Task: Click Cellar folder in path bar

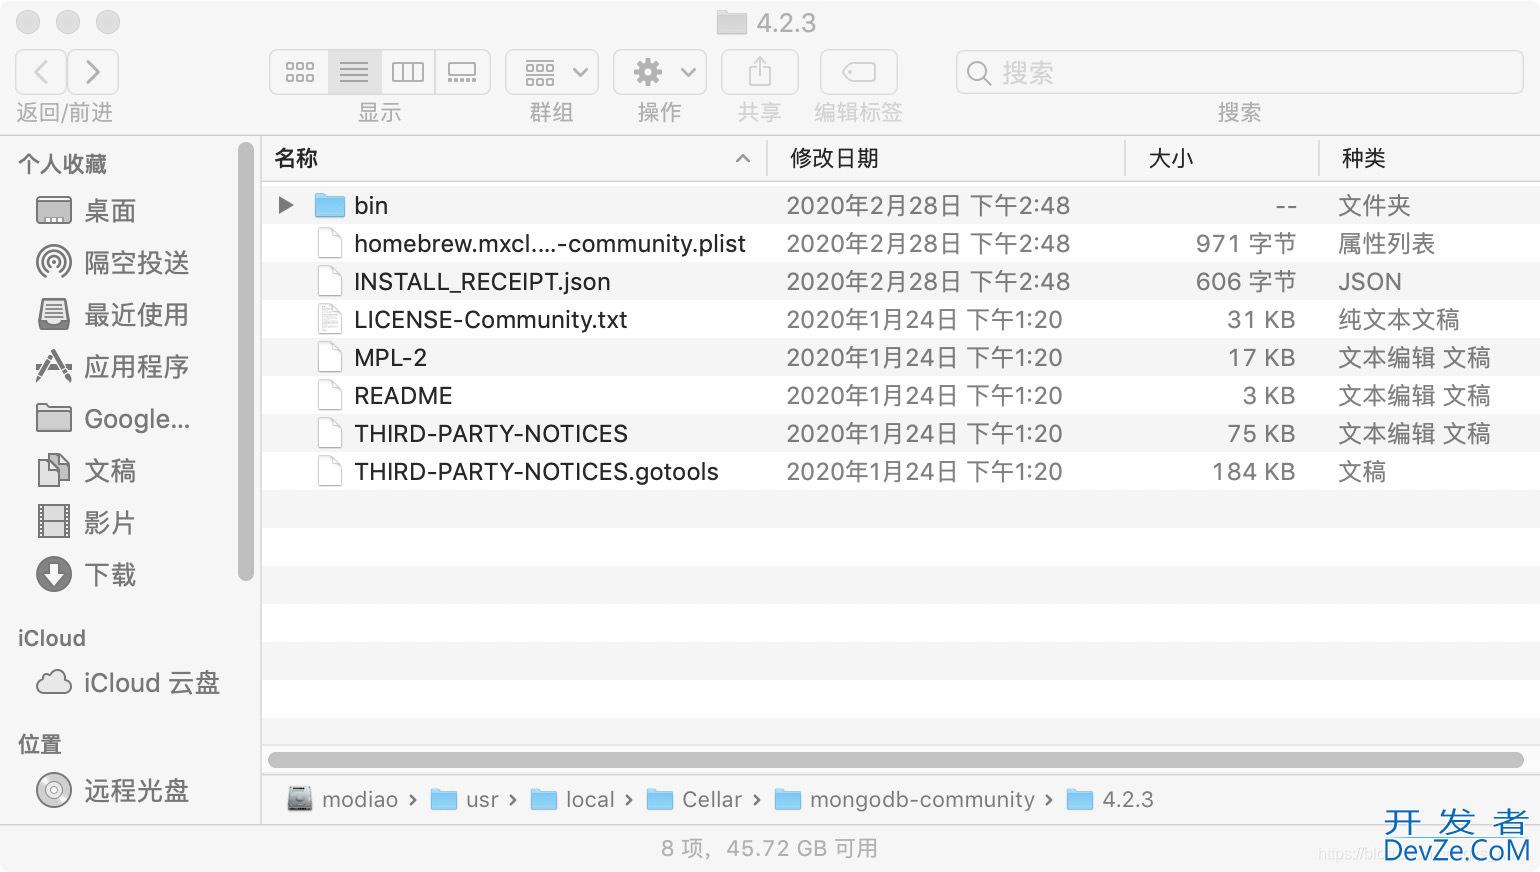Action: click(695, 799)
